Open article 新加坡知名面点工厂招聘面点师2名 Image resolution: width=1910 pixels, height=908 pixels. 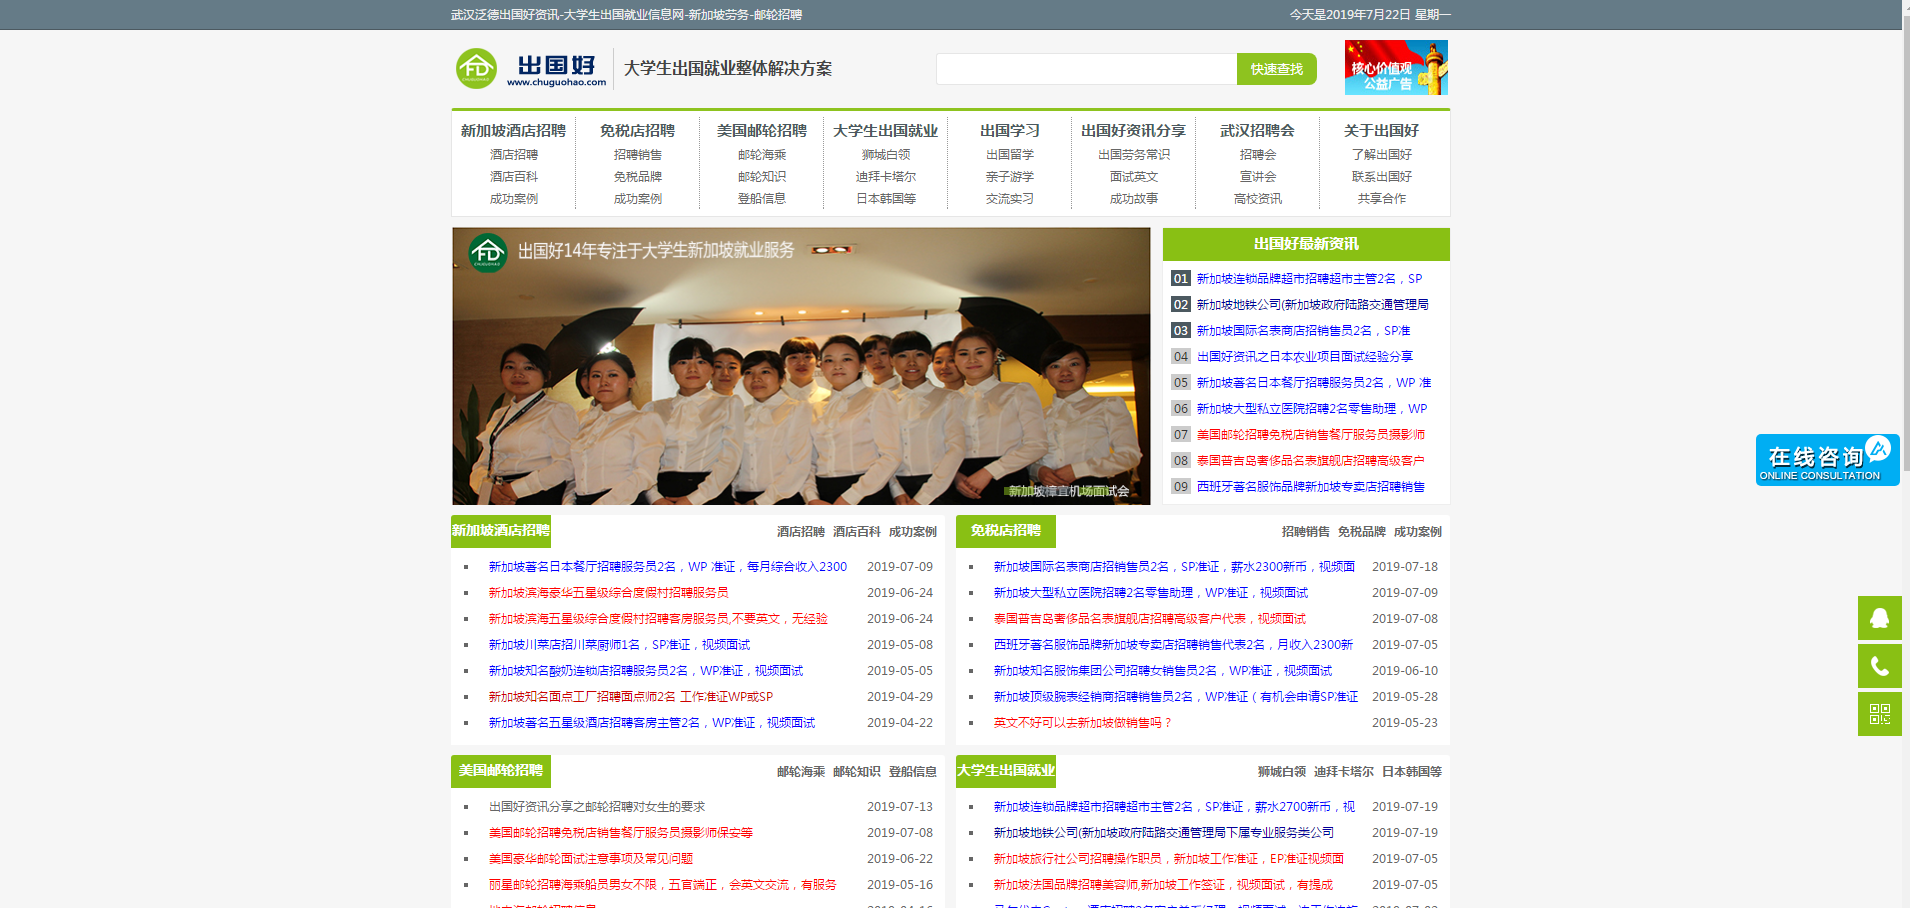click(x=630, y=697)
